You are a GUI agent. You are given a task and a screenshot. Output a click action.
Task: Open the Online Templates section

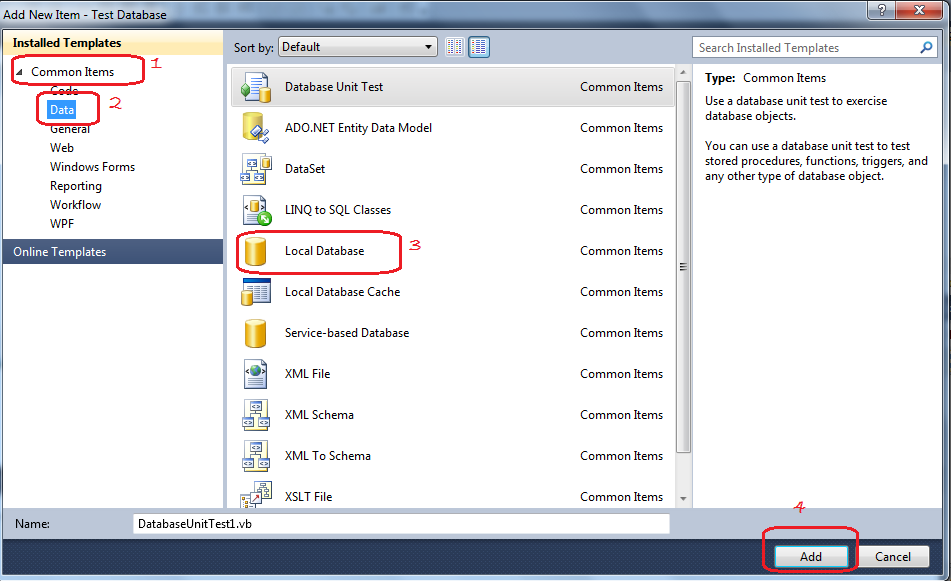pos(113,252)
